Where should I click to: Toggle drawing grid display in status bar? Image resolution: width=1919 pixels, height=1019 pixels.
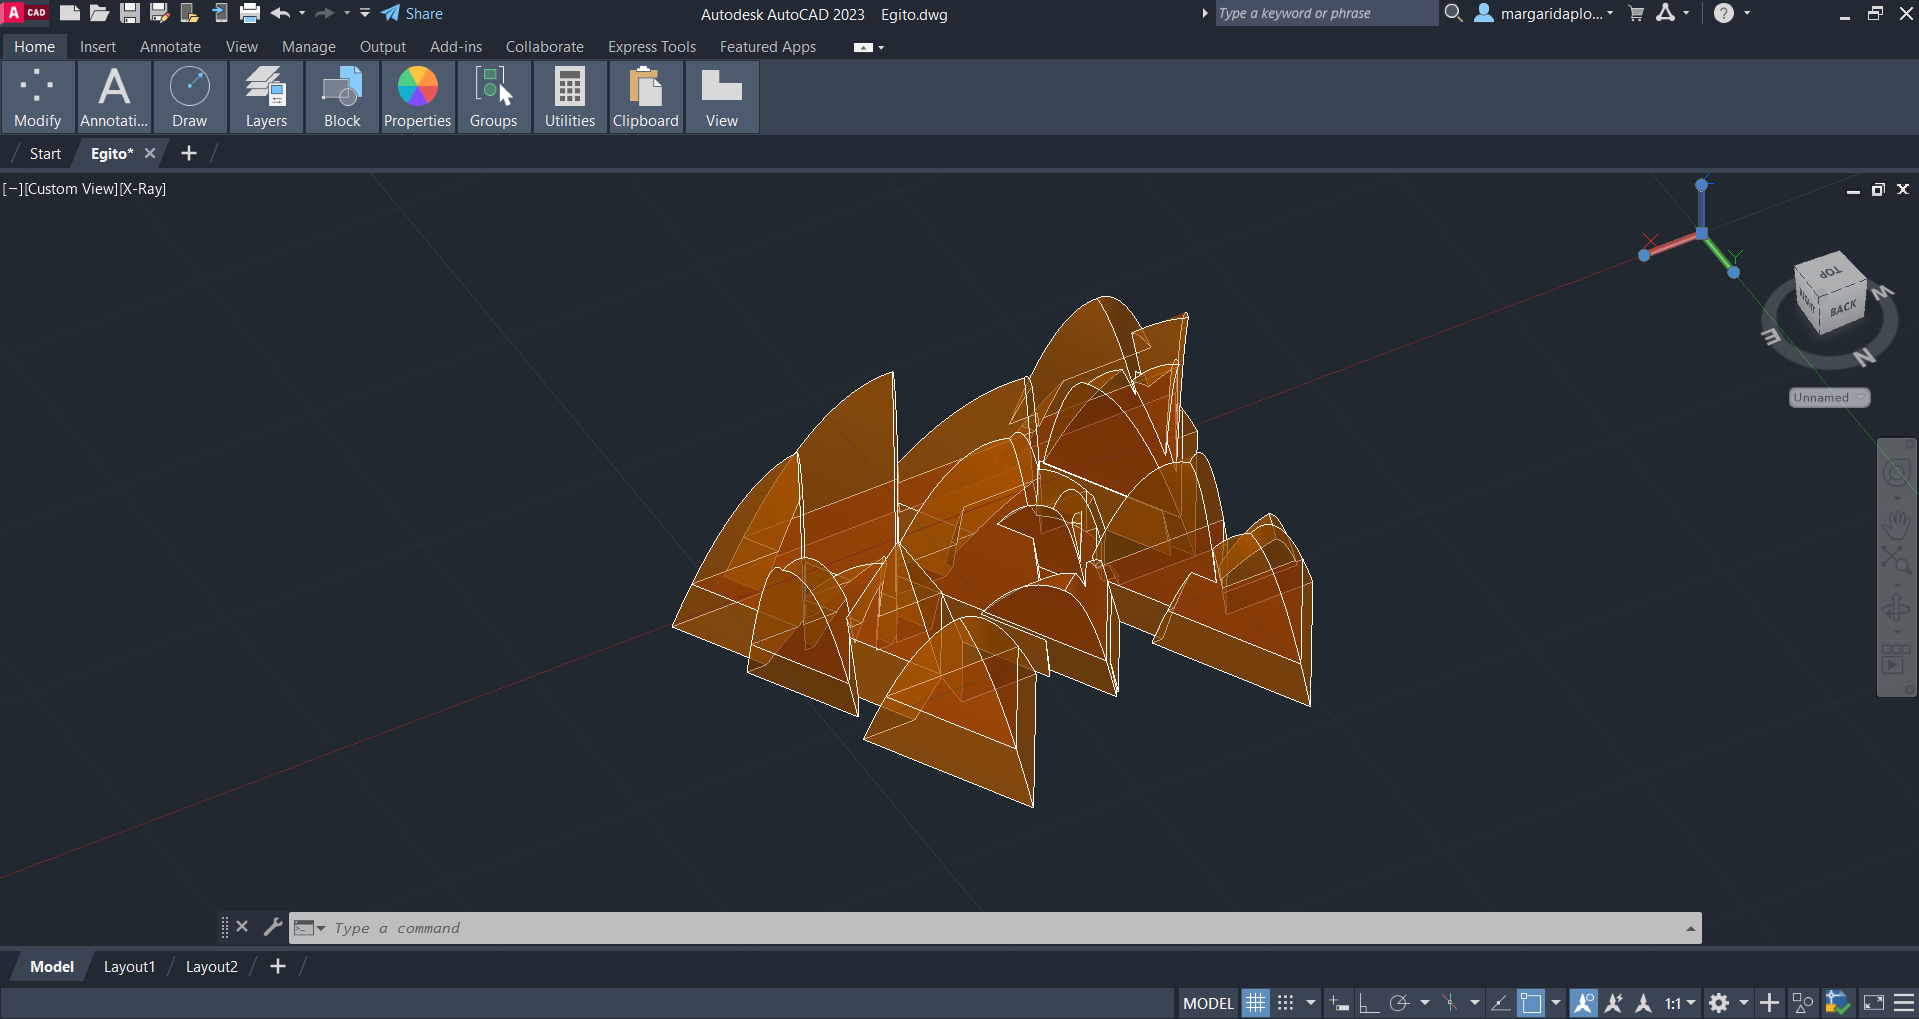pos(1255,1003)
